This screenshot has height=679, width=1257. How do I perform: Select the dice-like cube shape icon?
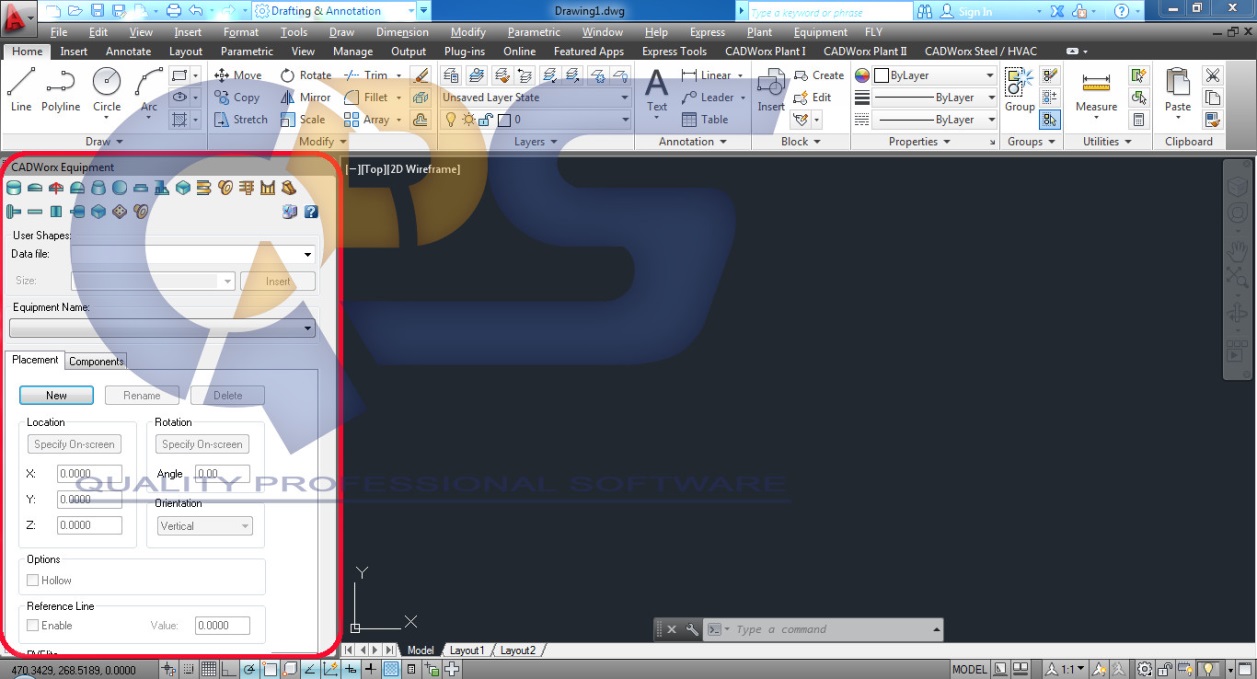[x=119, y=211]
